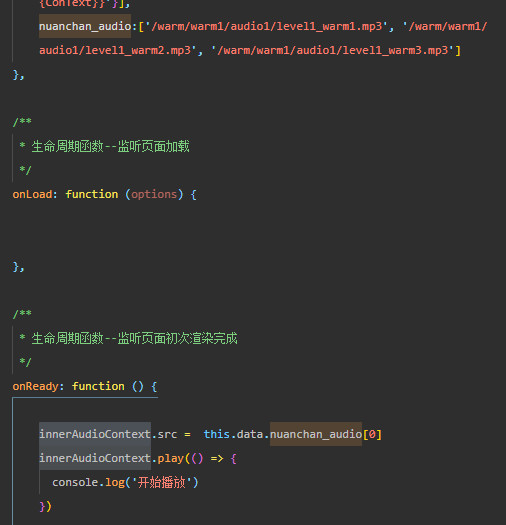Click the '/warm/warm1/audio1/level1_warm3.mp3' string
The image size is (506, 525).
(x=333, y=50)
